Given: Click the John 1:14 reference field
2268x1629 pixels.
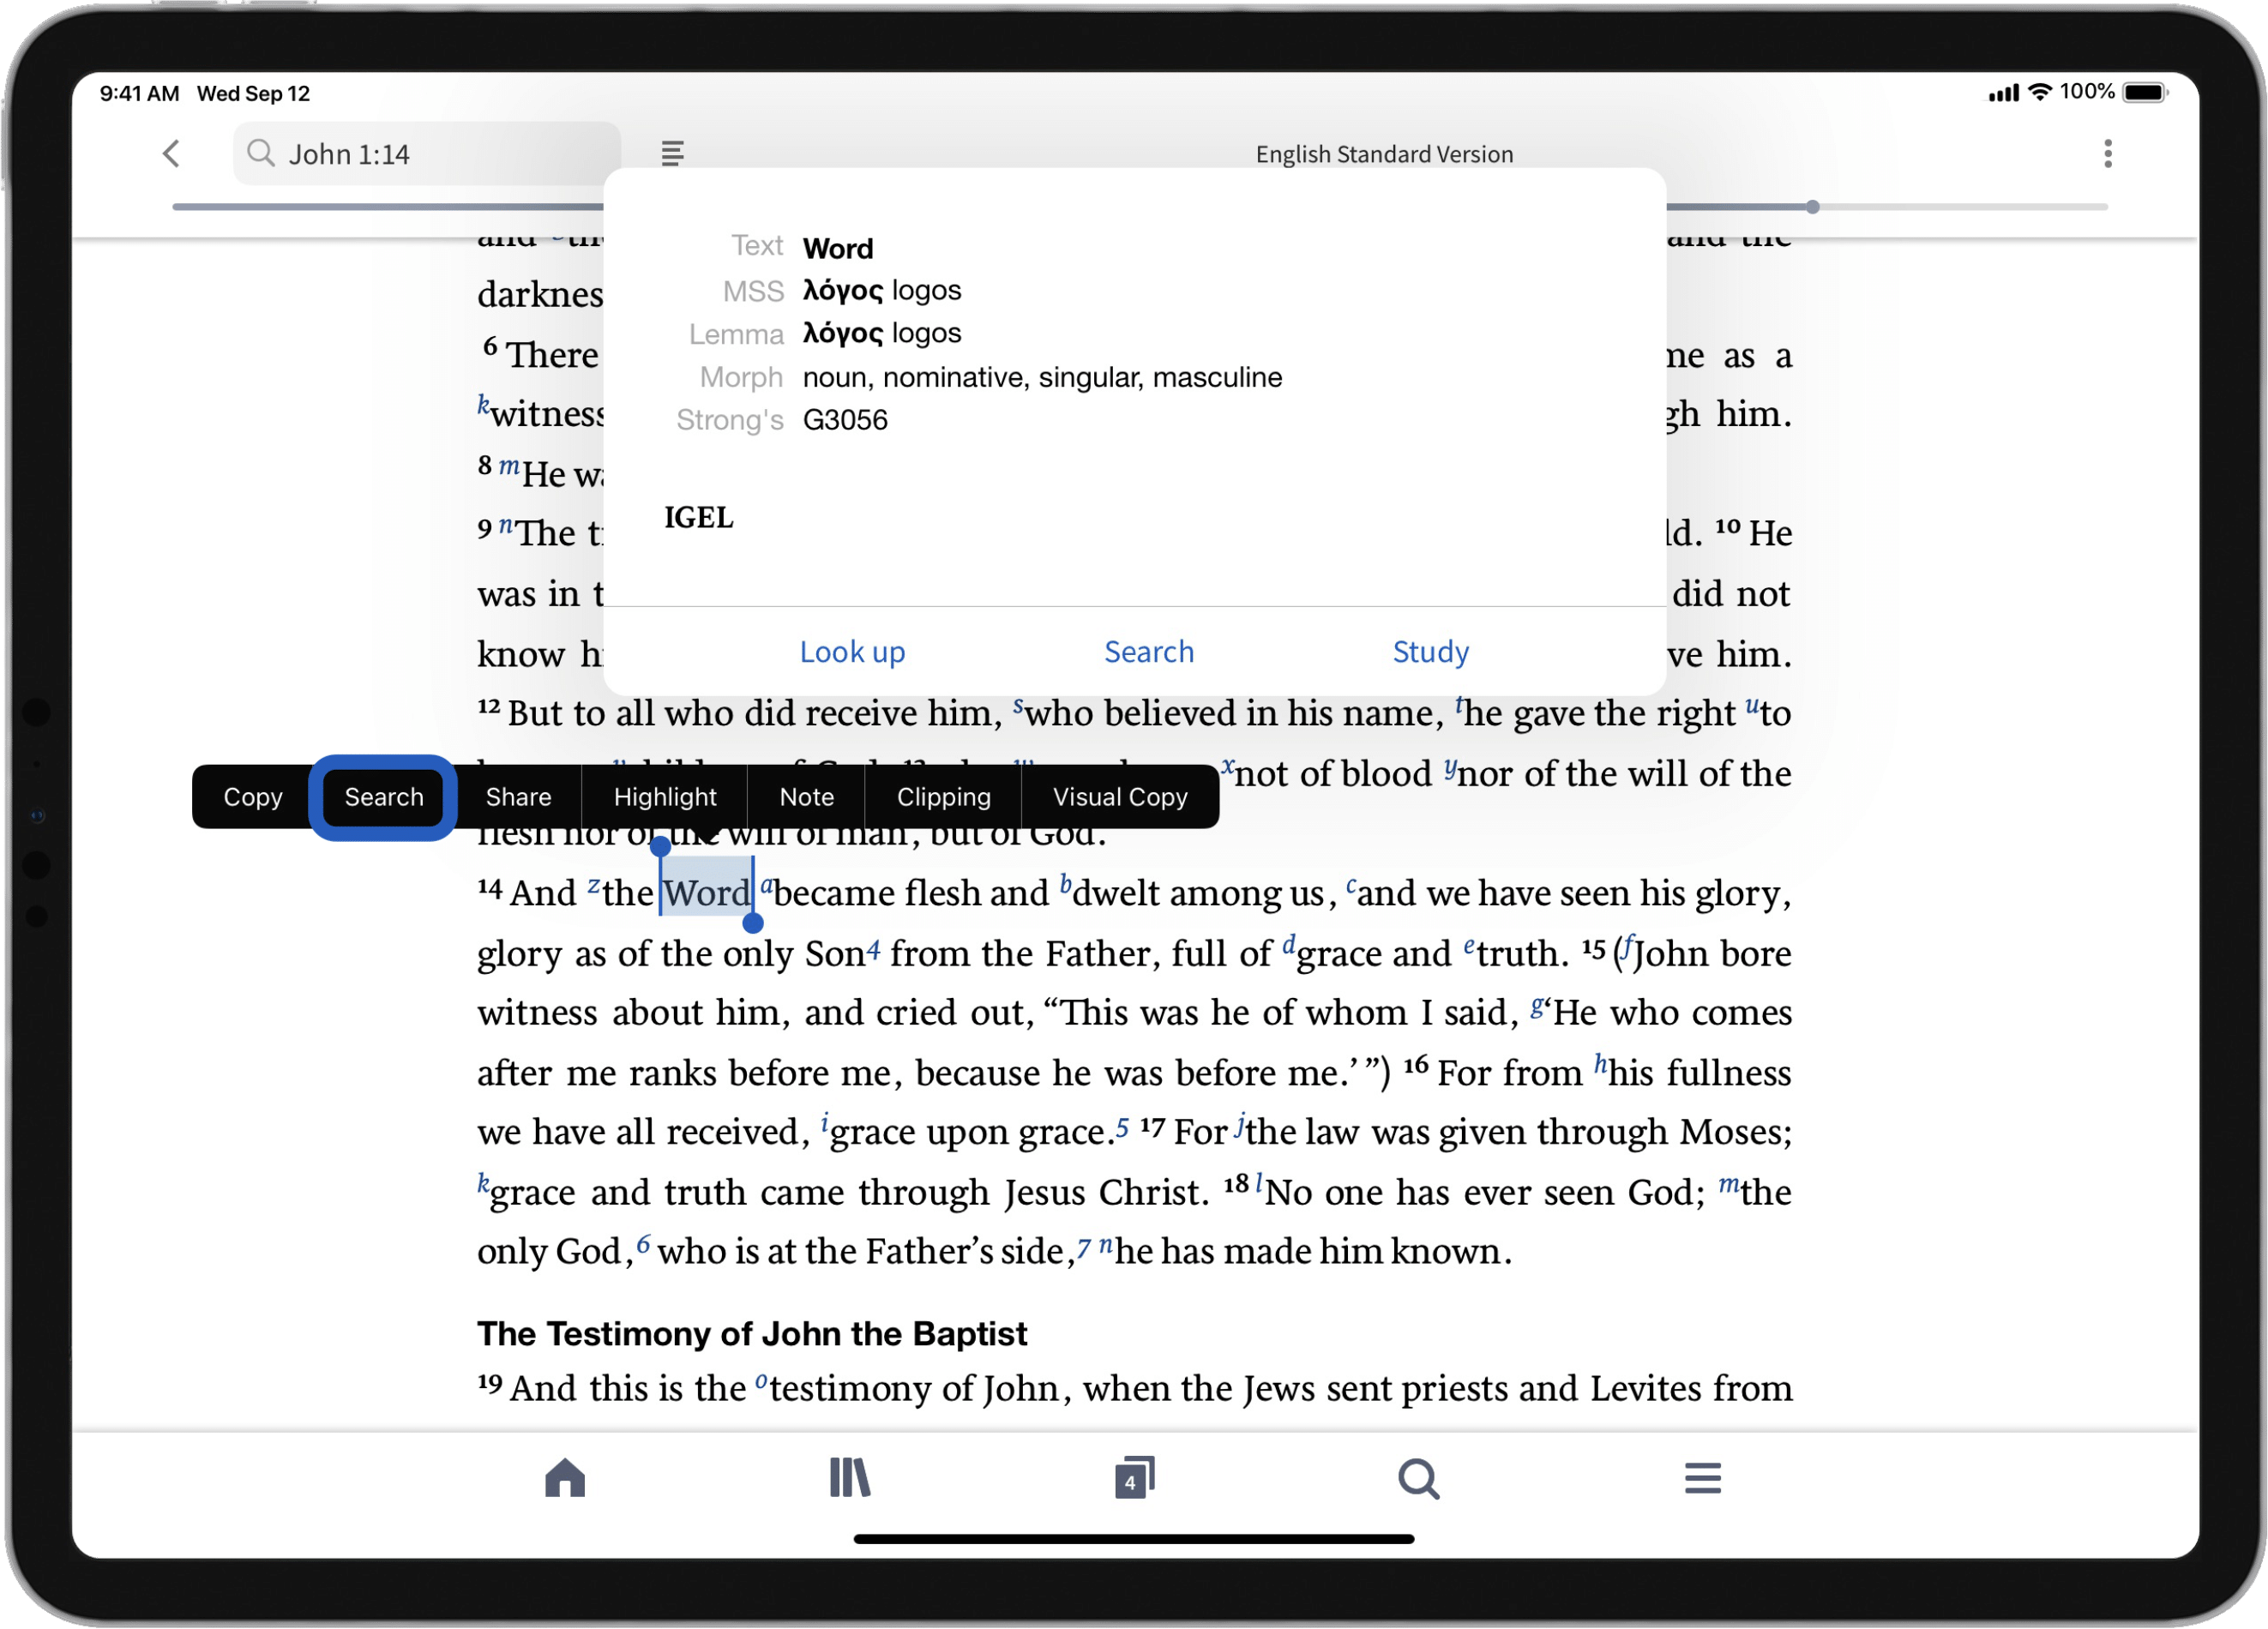Looking at the screenshot, I should pos(427,153).
